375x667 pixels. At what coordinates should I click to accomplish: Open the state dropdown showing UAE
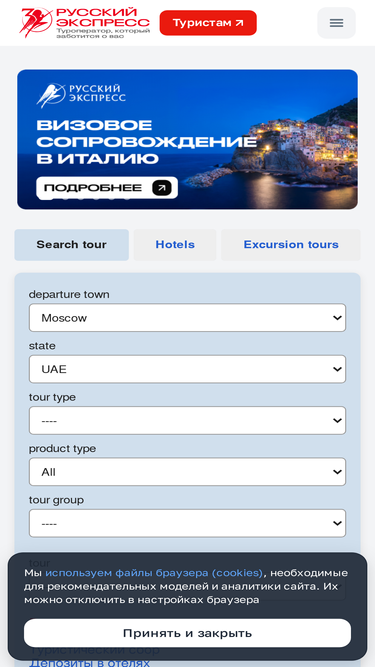(187, 369)
